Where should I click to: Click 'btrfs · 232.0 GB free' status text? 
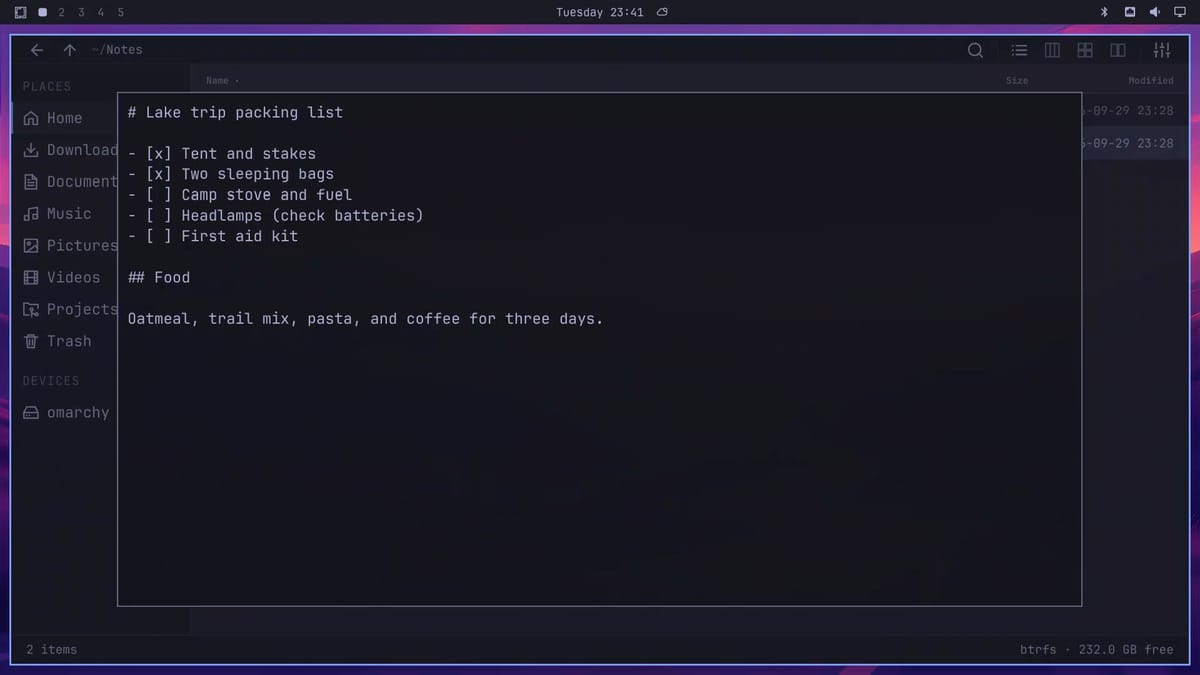point(1097,649)
